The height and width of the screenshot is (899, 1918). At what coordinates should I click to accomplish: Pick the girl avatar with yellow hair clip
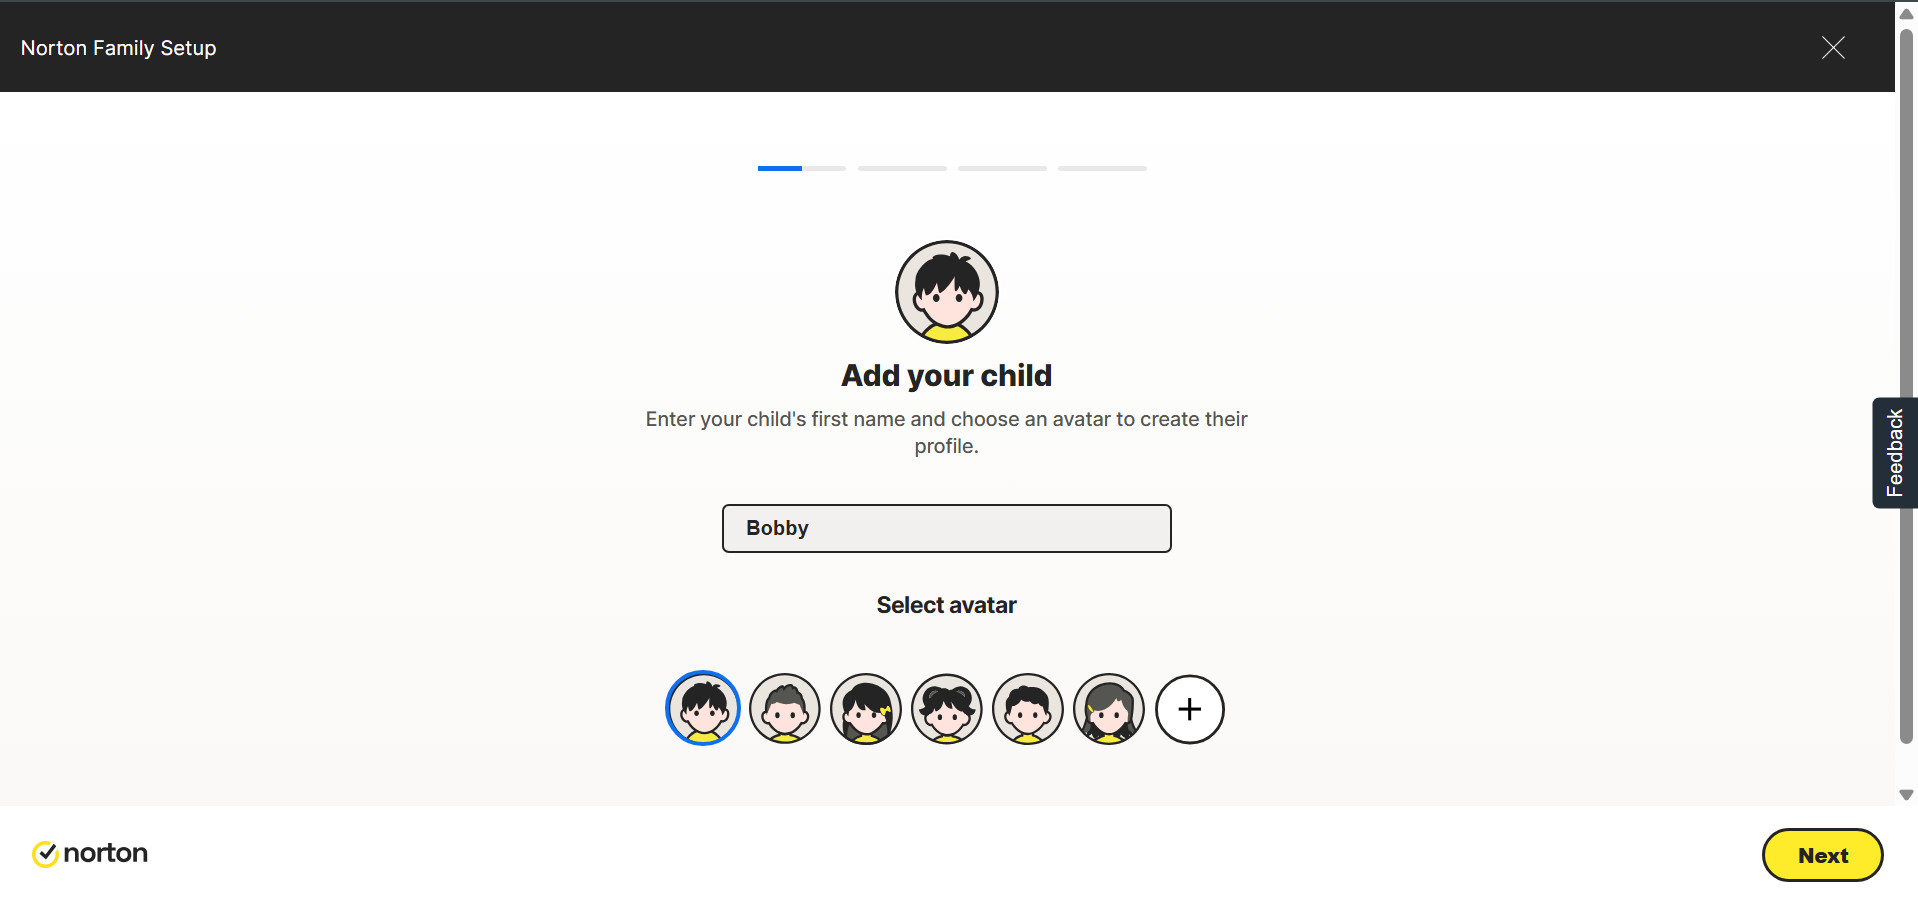[866, 709]
